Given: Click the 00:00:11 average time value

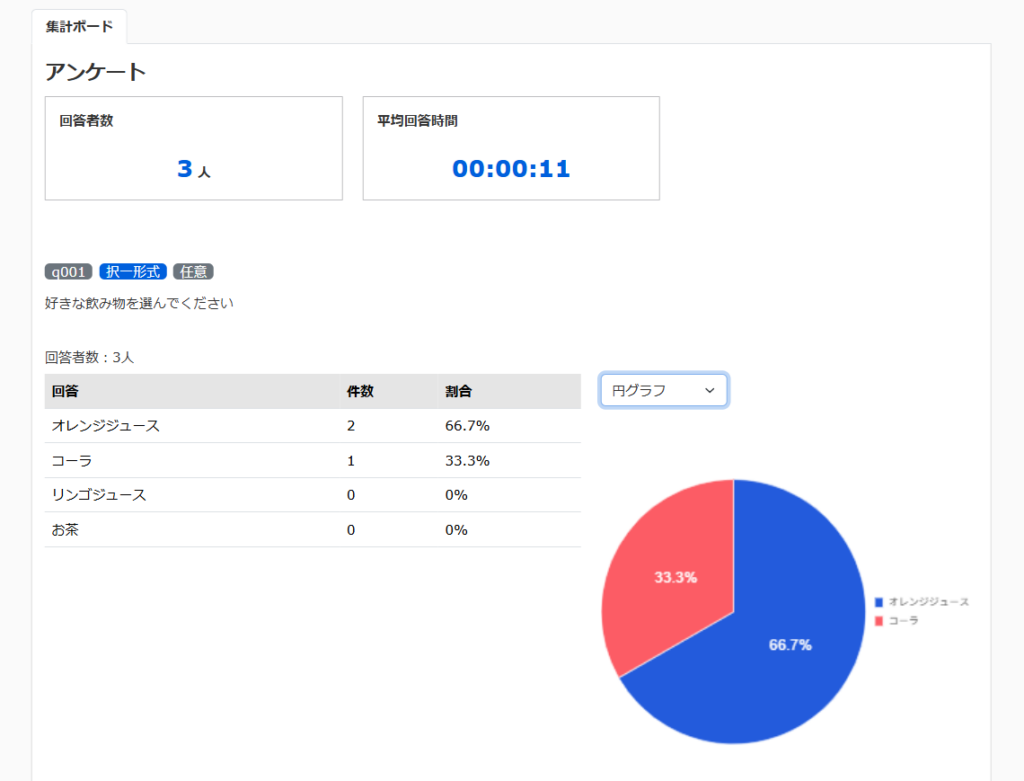Looking at the screenshot, I should pos(511,169).
